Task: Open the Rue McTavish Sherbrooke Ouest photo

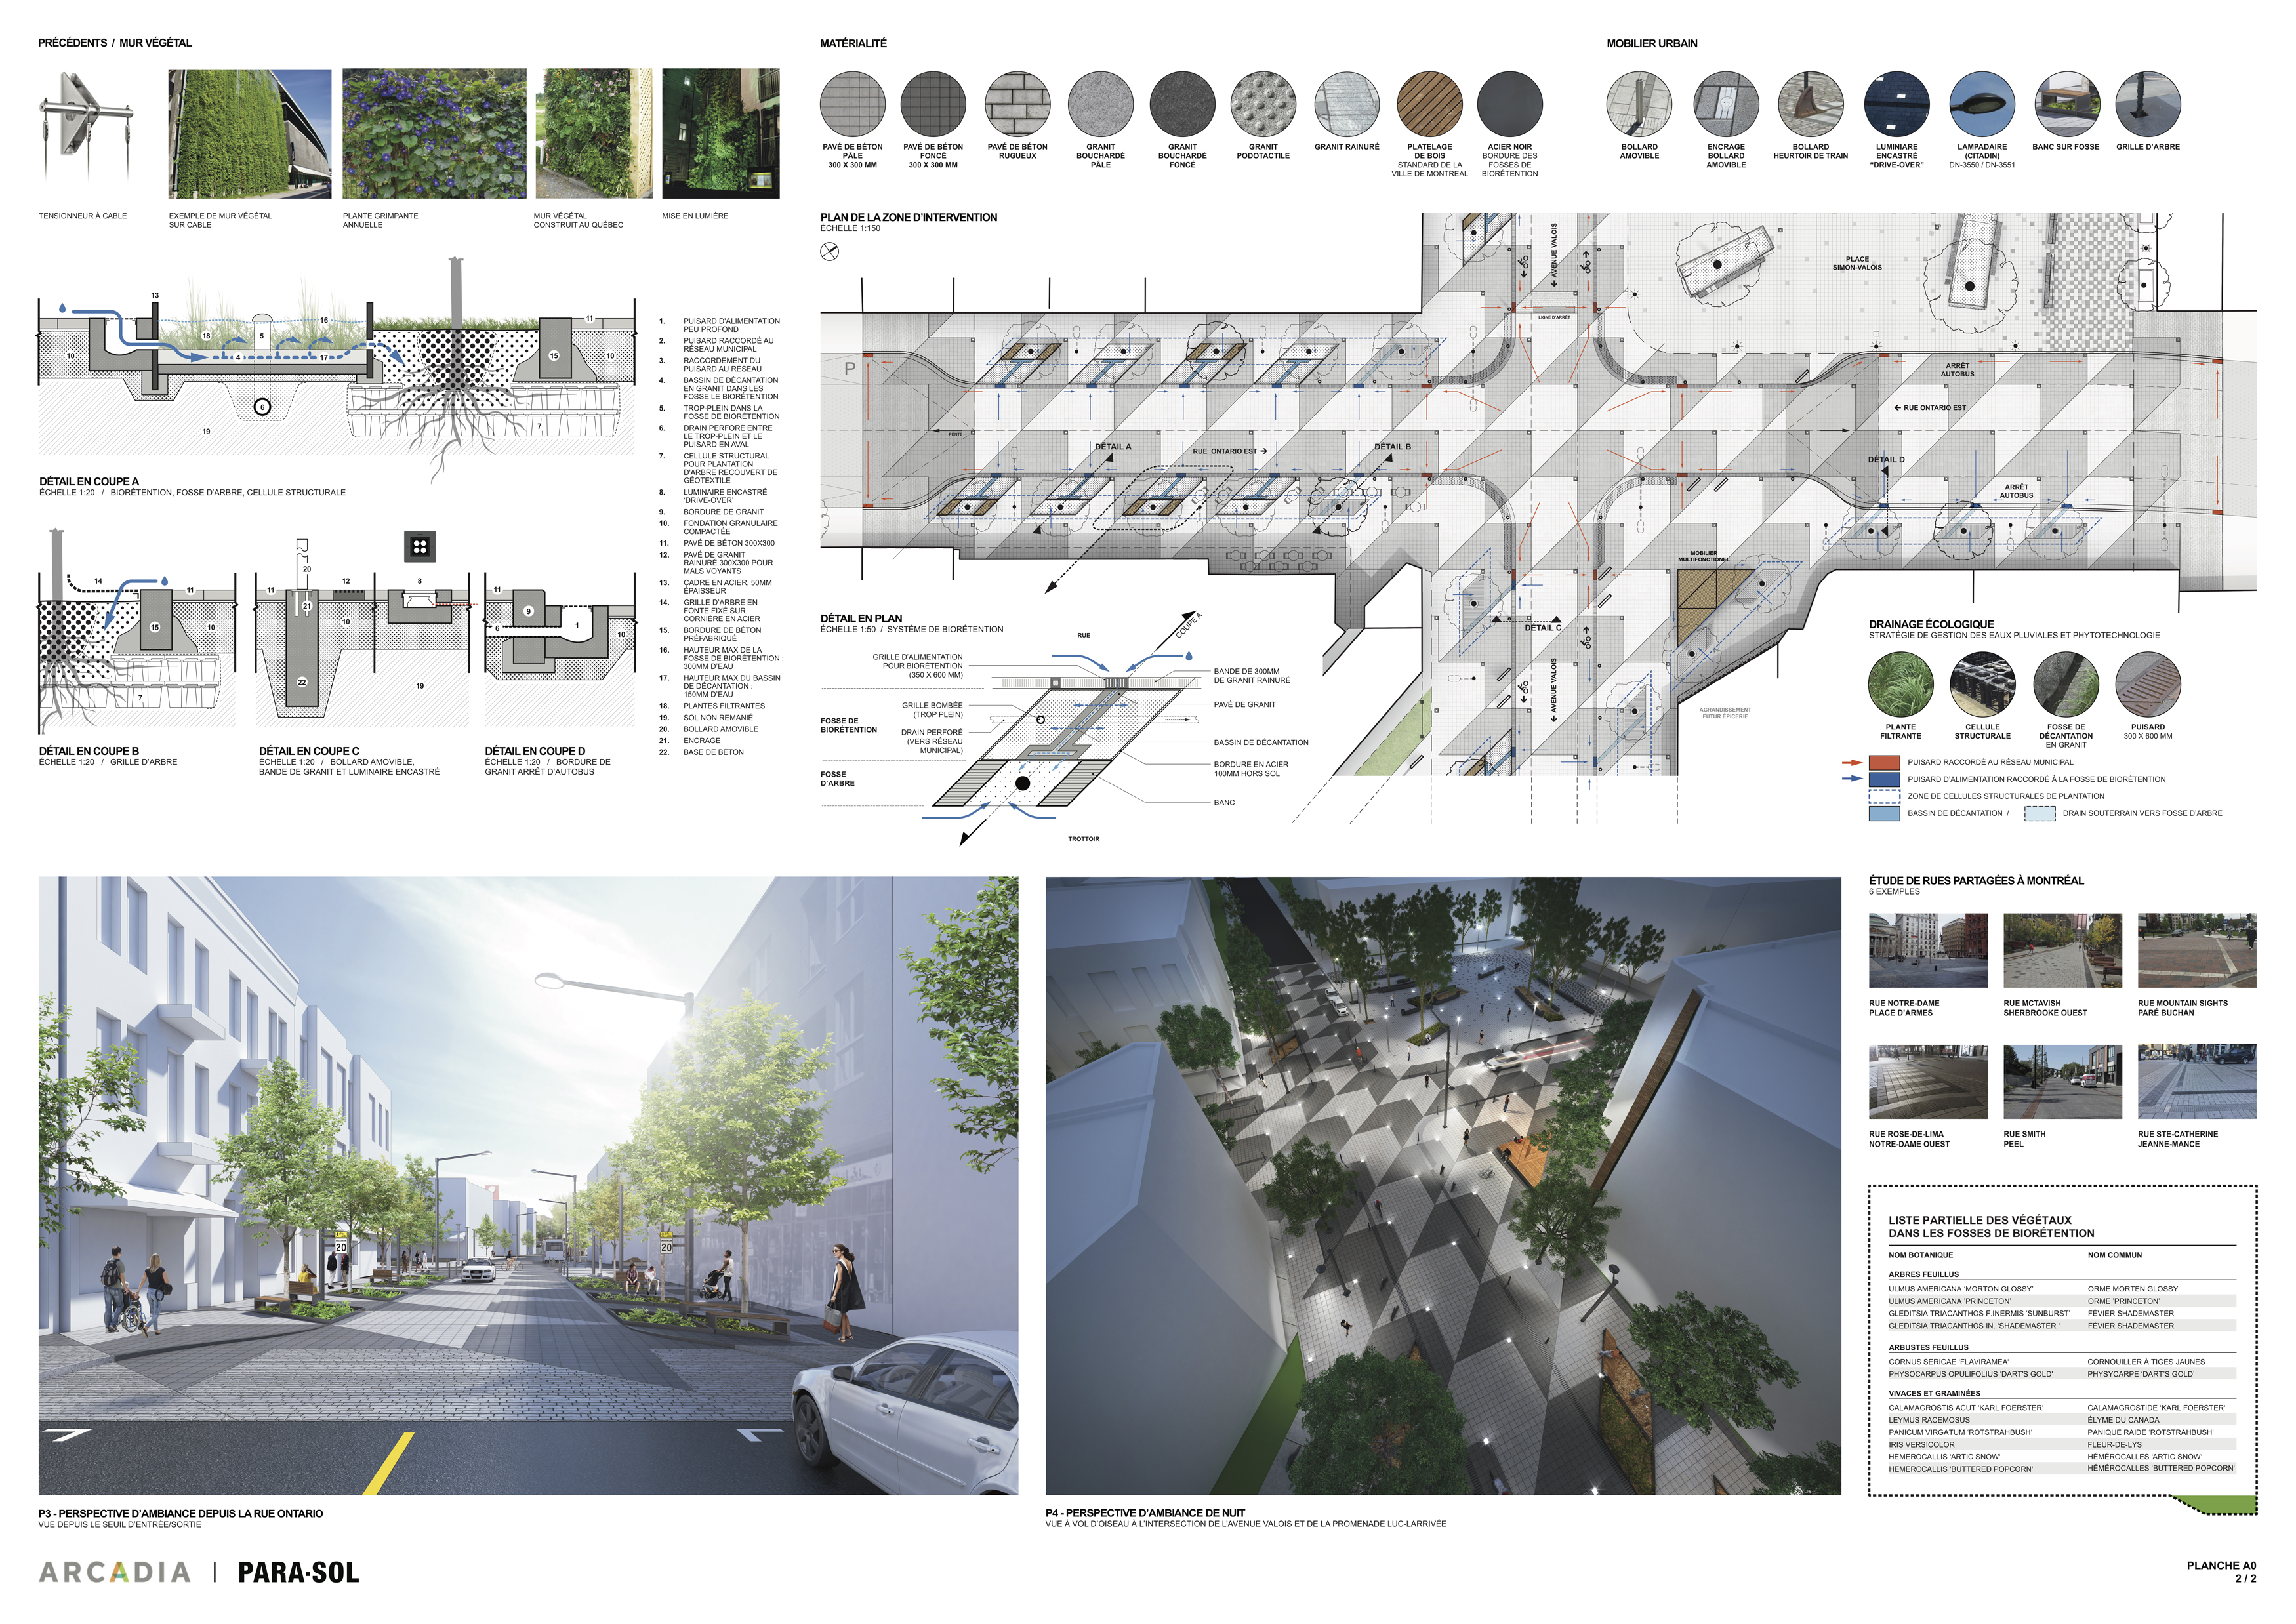Action: pos(2063,951)
